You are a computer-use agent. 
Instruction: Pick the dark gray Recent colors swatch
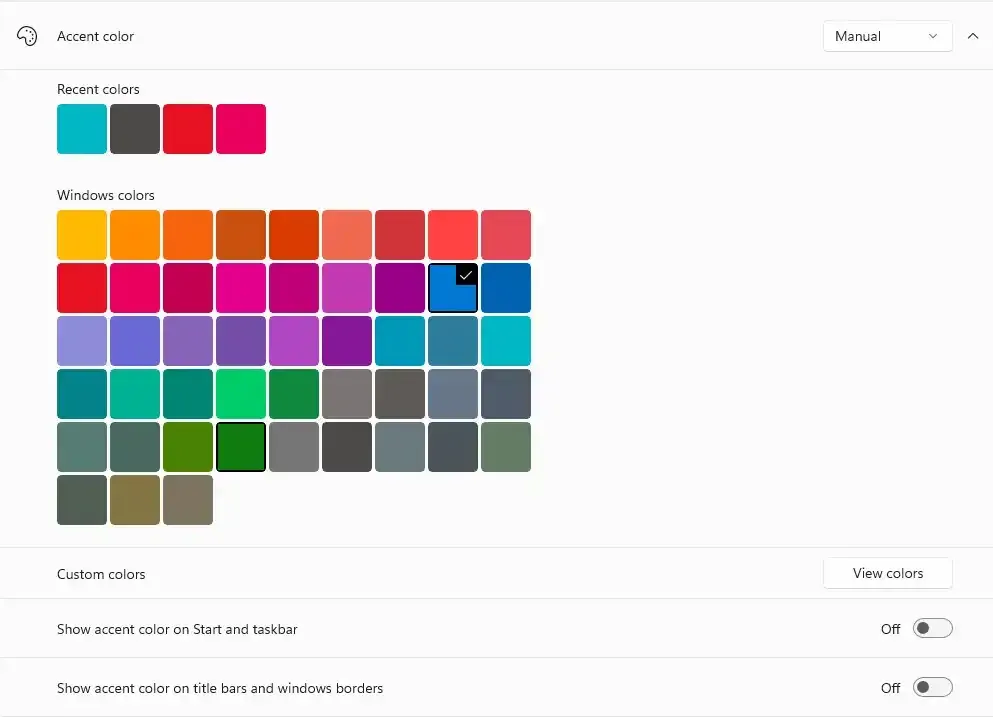click(135, 129)
